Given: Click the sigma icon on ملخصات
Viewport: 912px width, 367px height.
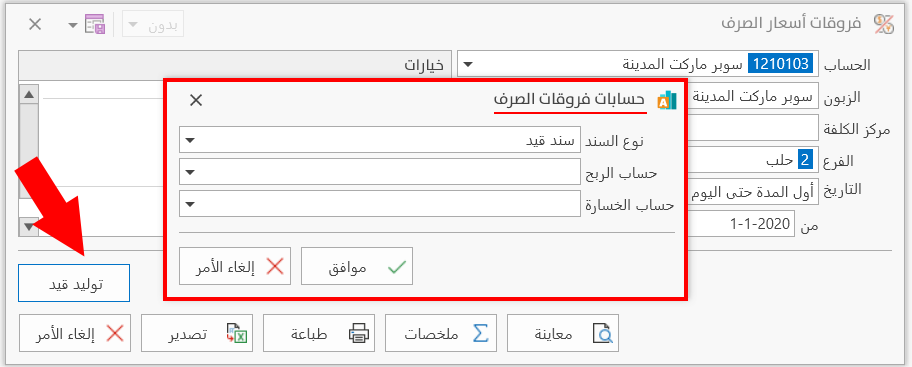Looking at the screenshot, I should pos(480,334).
